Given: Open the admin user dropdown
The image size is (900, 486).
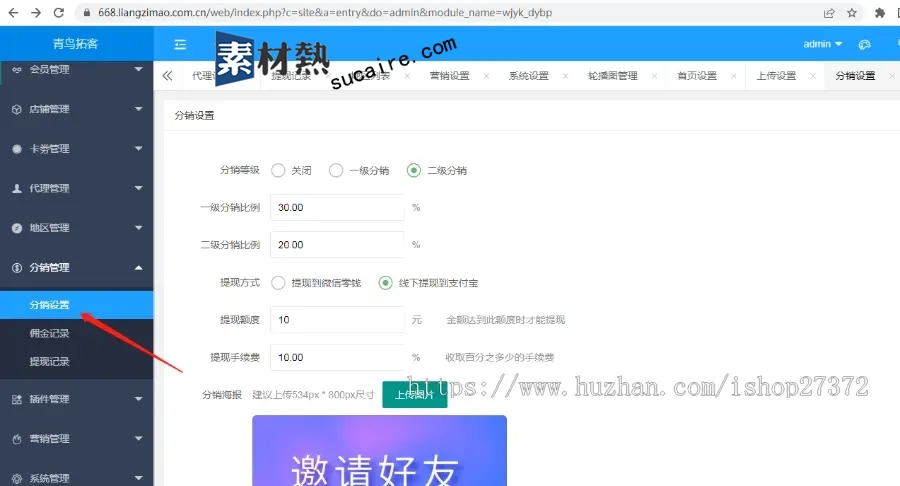Looking at the screenshot, I should click(x=822, y=44).
